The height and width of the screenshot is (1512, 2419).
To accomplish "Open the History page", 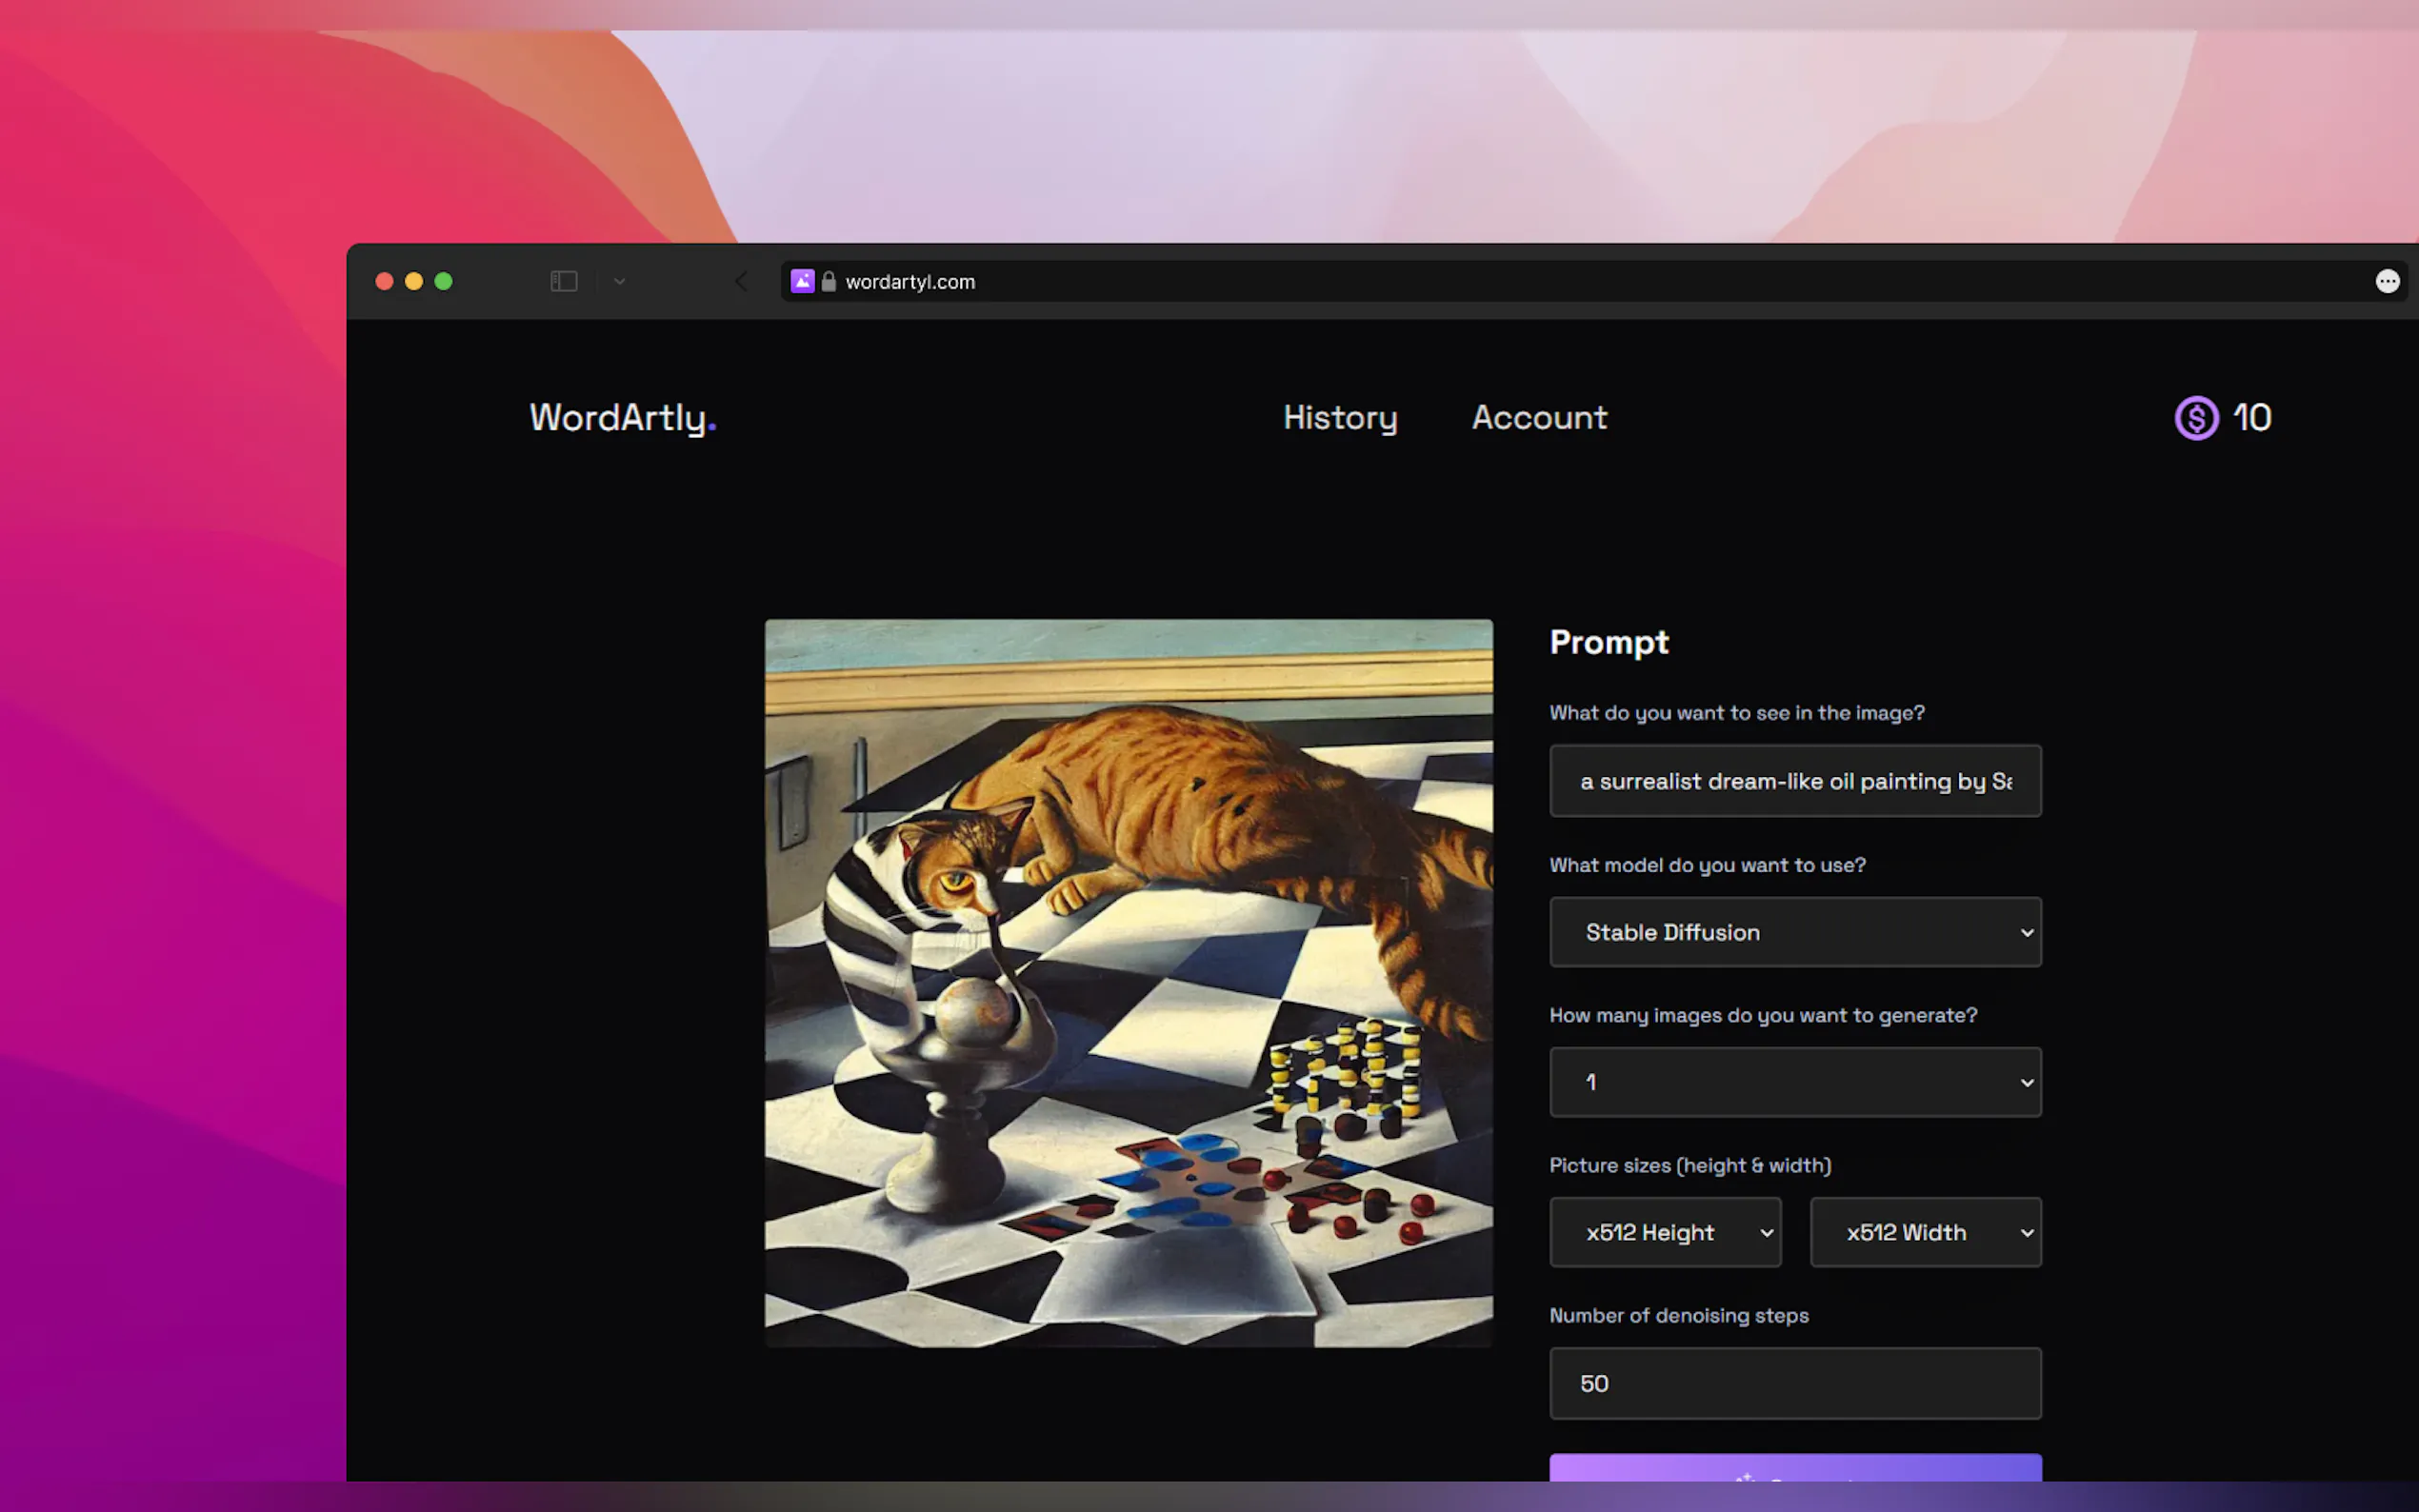I will 1340,418.
